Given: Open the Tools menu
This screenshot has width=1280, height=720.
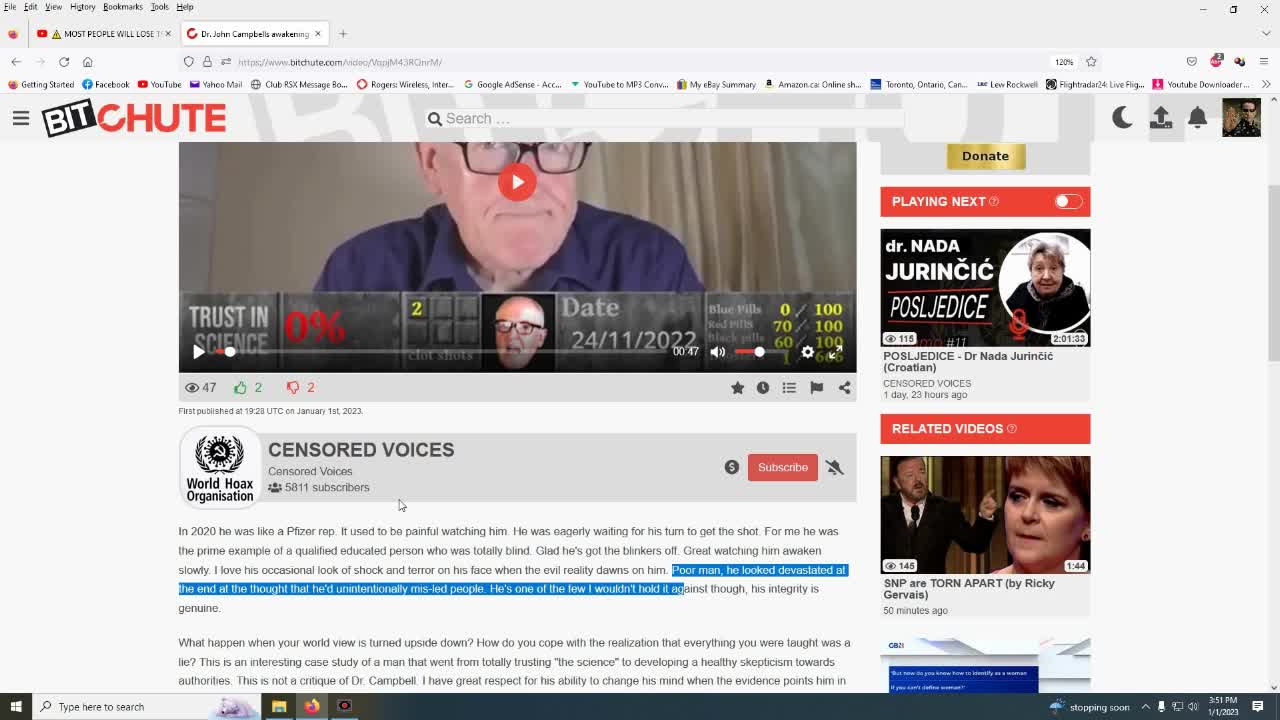Looking at the screenshot, I should [x=159, y=7].
